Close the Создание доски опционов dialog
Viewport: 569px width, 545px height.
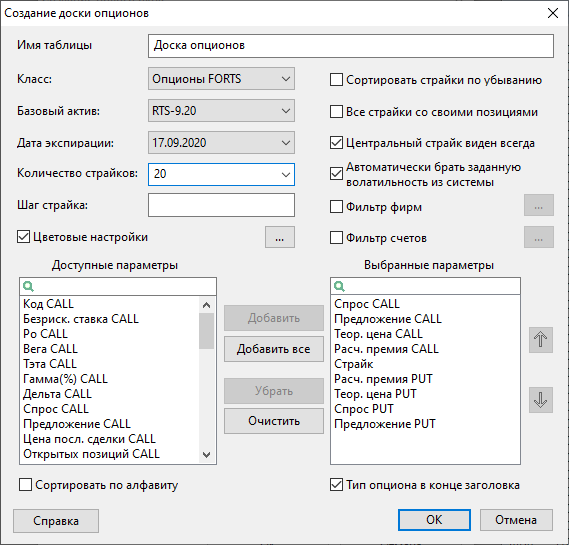[x=553, y=13]
